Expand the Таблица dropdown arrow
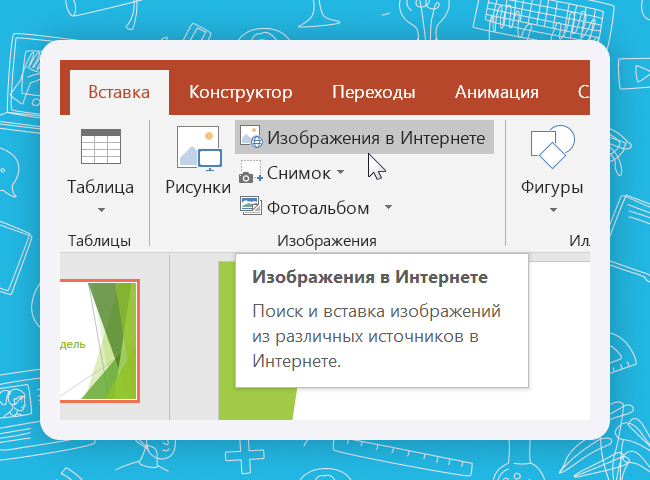The height and width of the screenshot is (480, 650). click(101, 210)
